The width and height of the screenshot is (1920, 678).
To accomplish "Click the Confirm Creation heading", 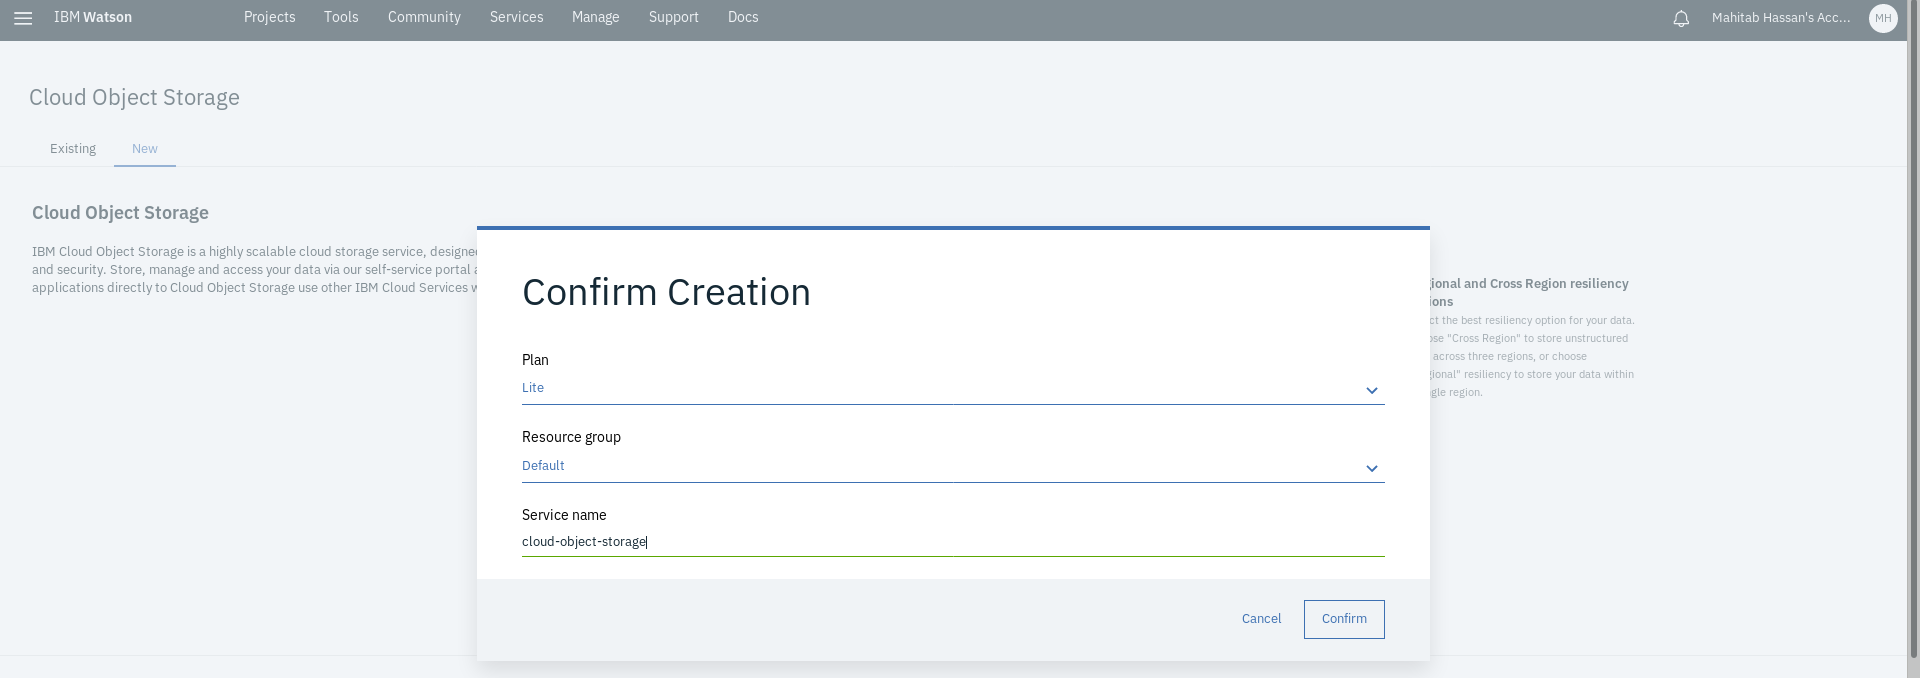I will (x=666, y=292).
